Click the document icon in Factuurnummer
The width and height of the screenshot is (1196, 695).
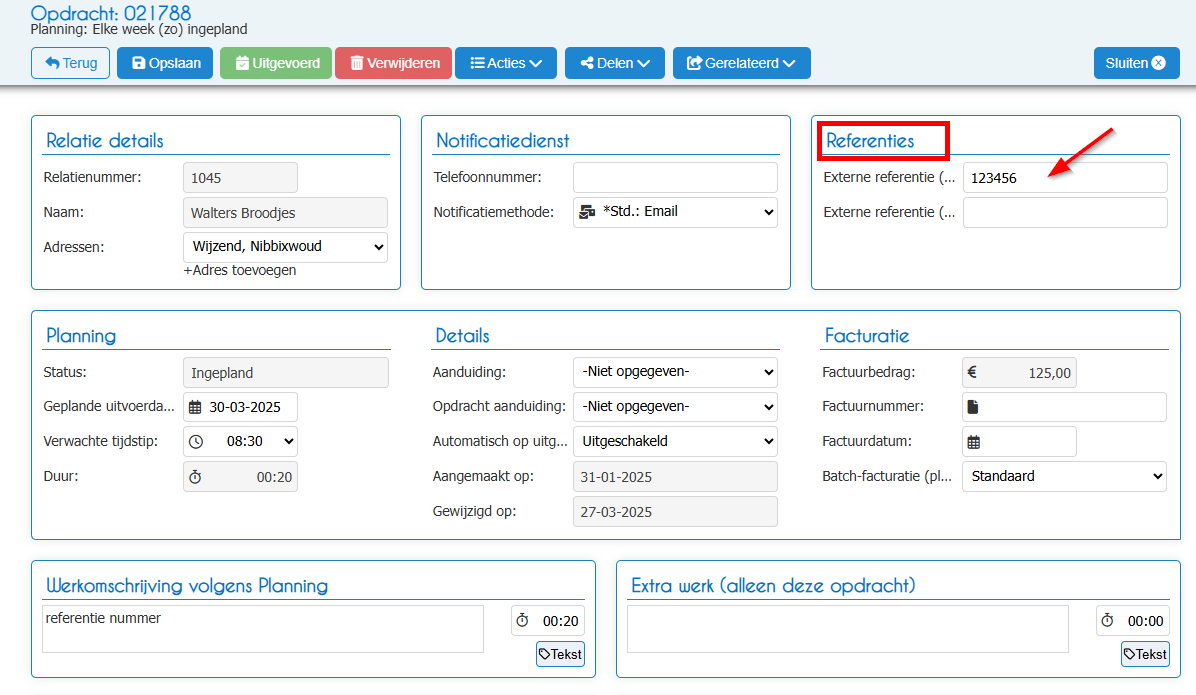pyautogui.click(x=973, y=407)
